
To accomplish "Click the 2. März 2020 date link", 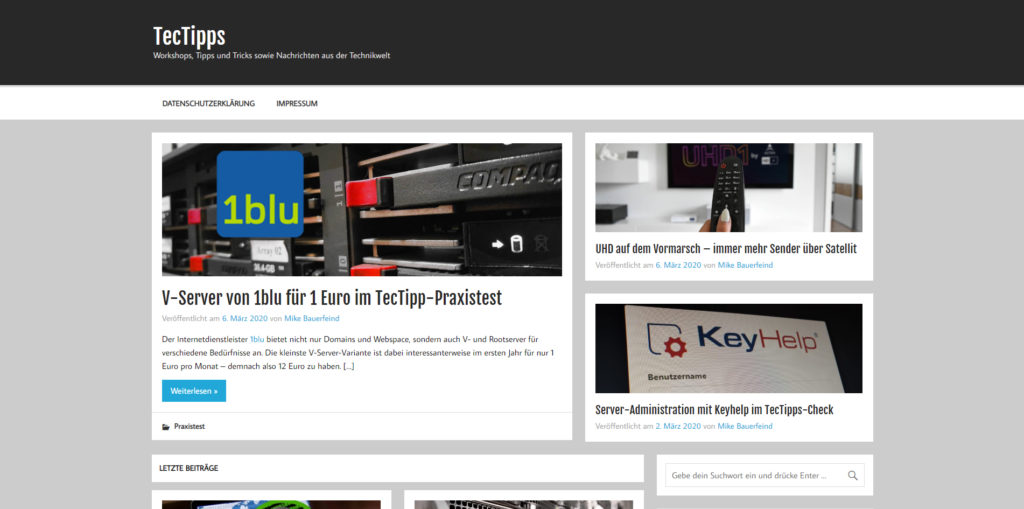I will pyautogui.click(x=679, y=426).
